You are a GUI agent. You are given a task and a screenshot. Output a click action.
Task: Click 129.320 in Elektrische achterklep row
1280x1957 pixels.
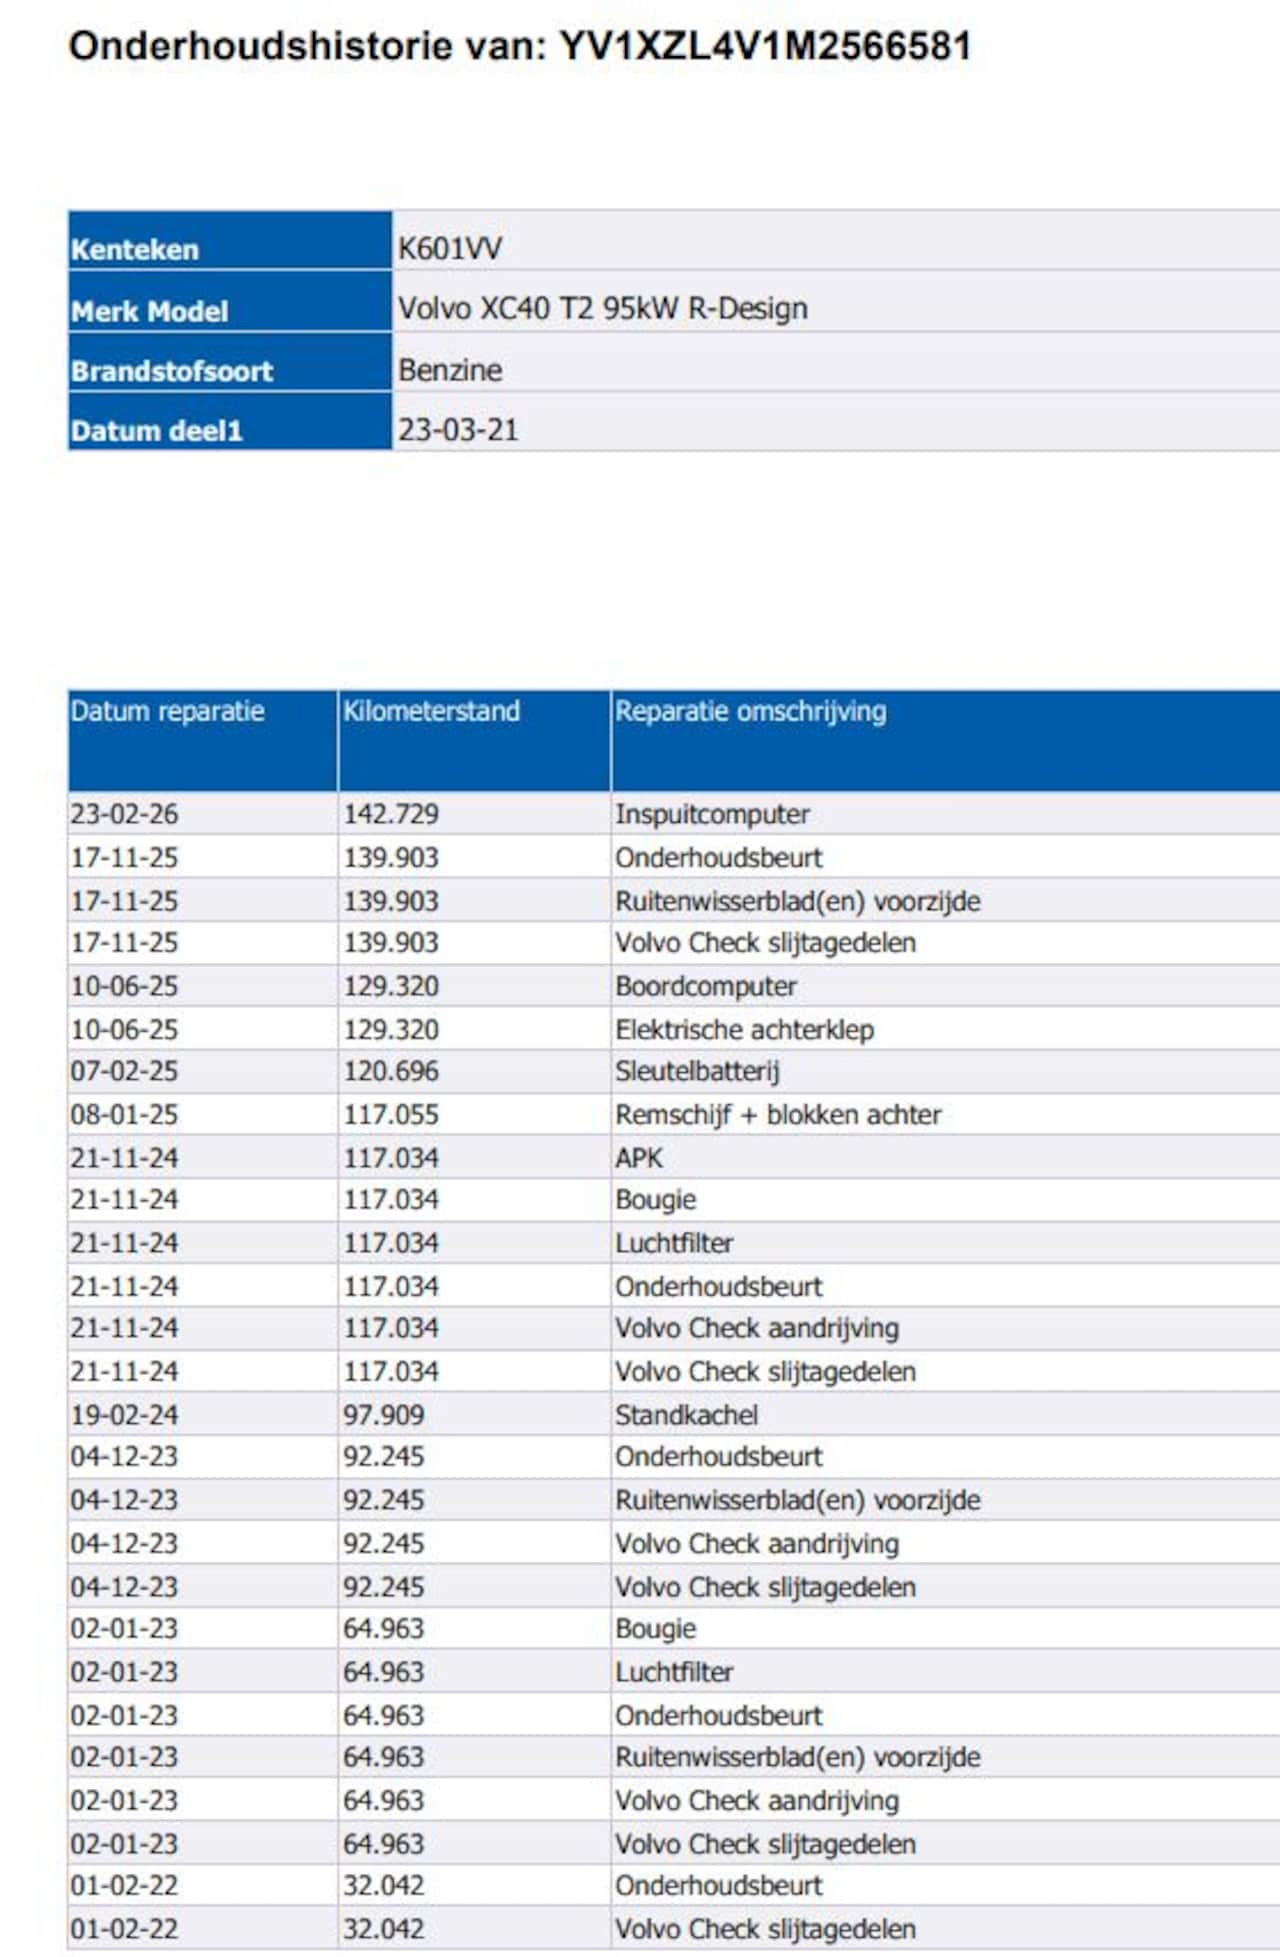tap(391, 1029)
